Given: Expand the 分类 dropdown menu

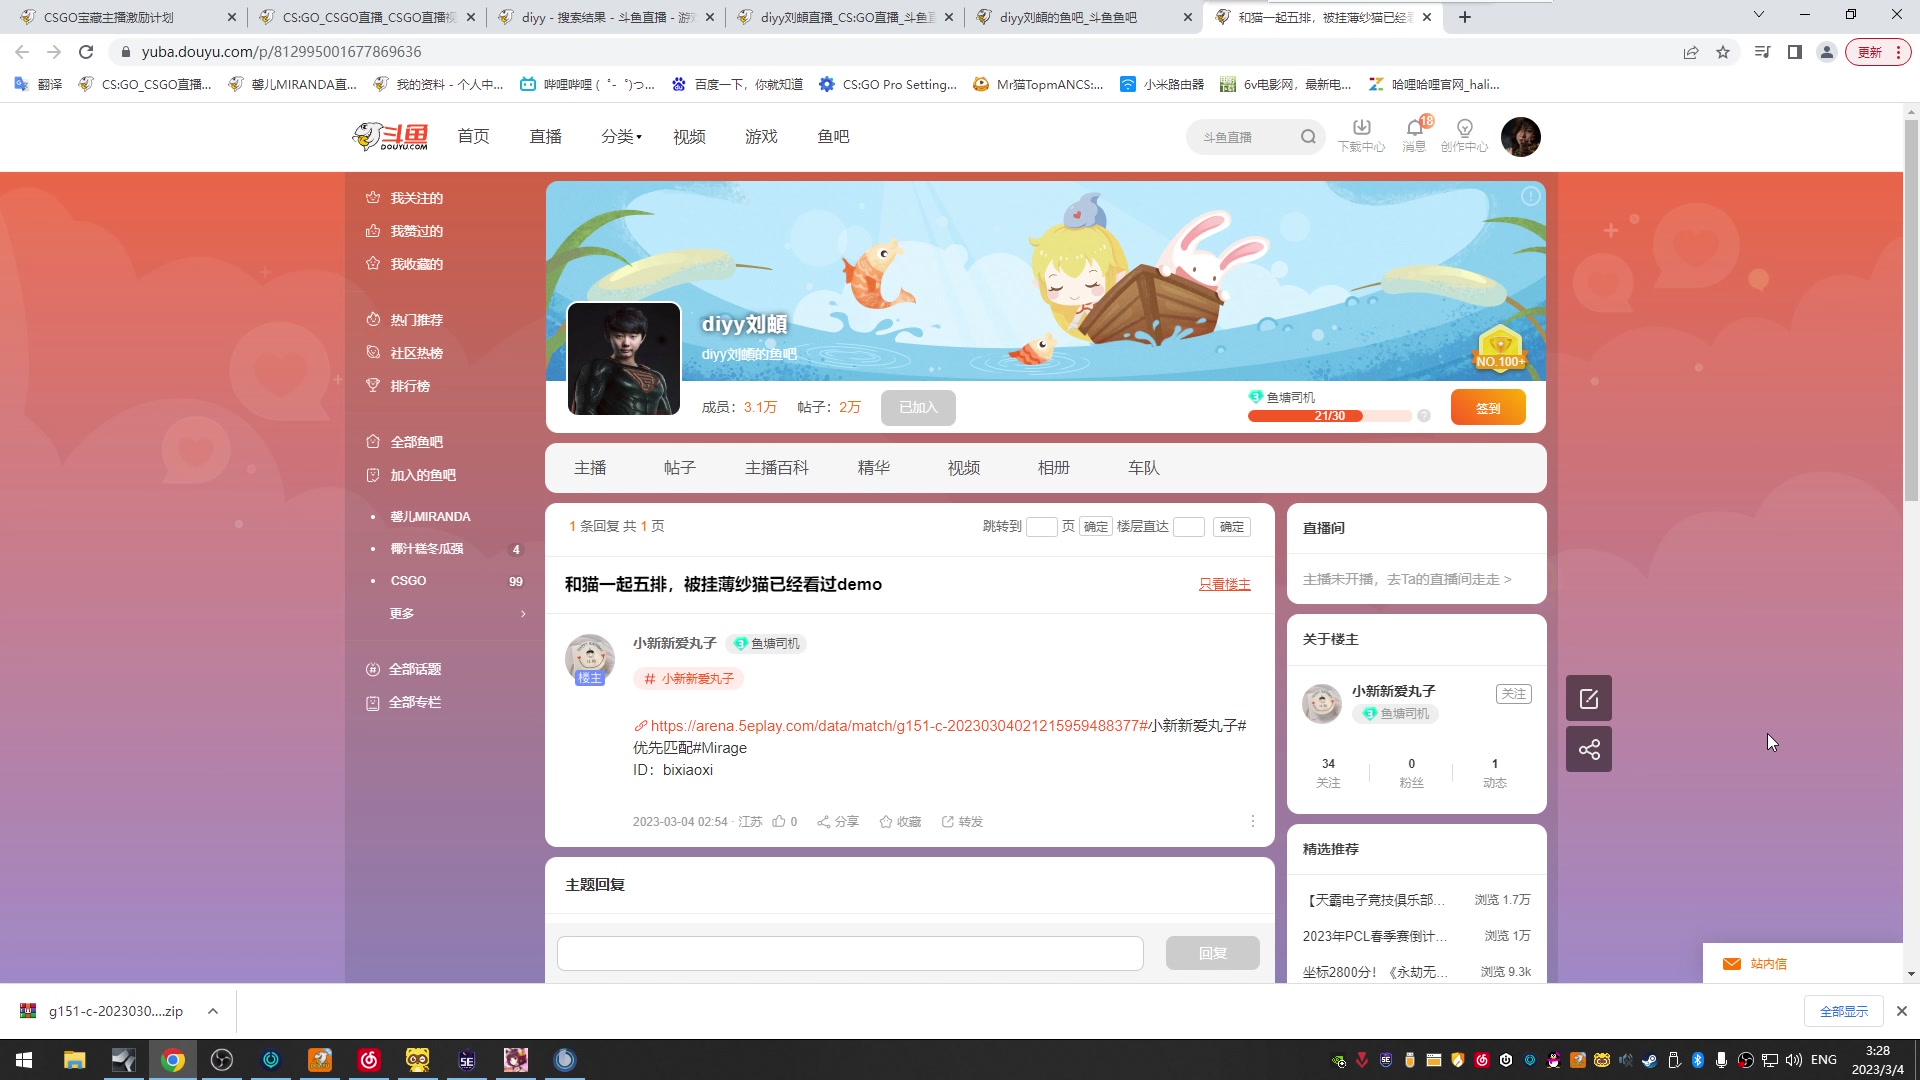Looking at the screenshot, I should [621, 137].
